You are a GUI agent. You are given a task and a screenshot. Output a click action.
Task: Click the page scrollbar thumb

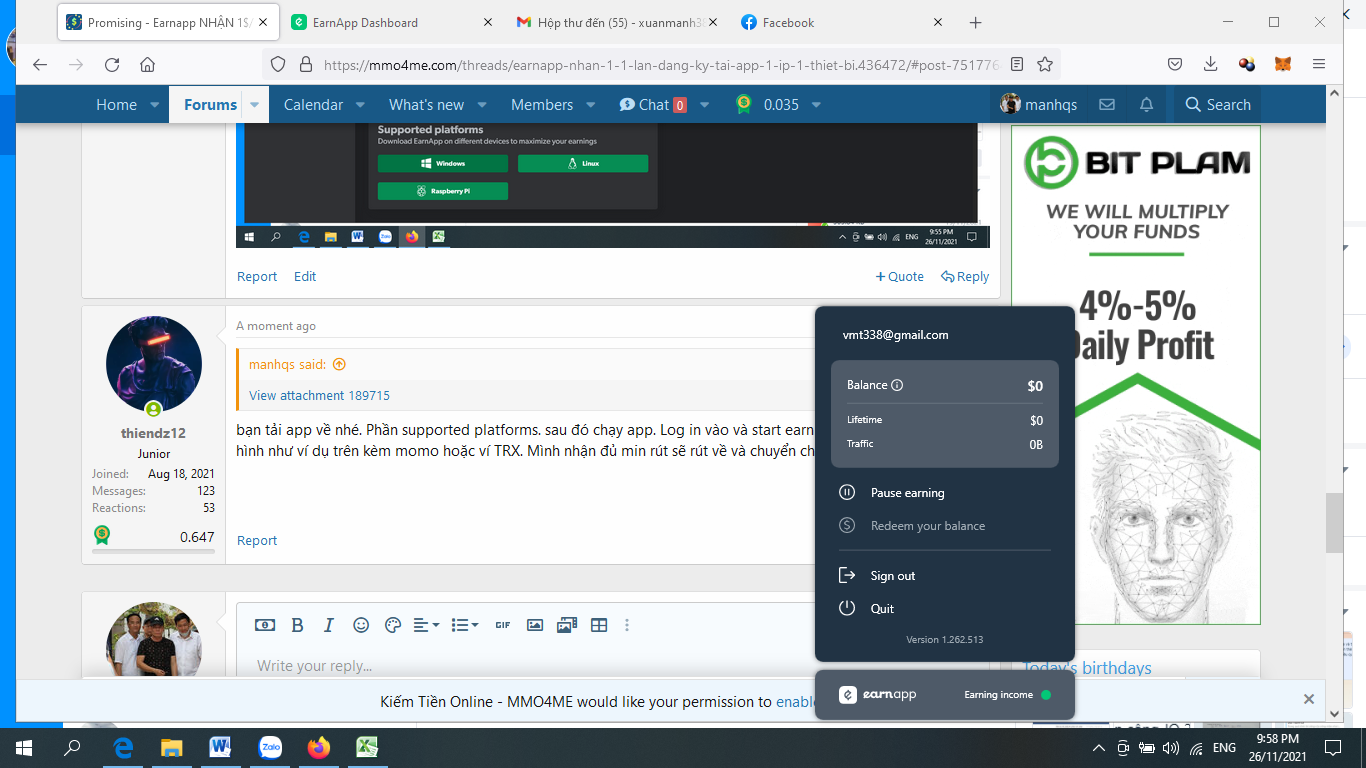pyautogui.click(x=1335, y=523)
